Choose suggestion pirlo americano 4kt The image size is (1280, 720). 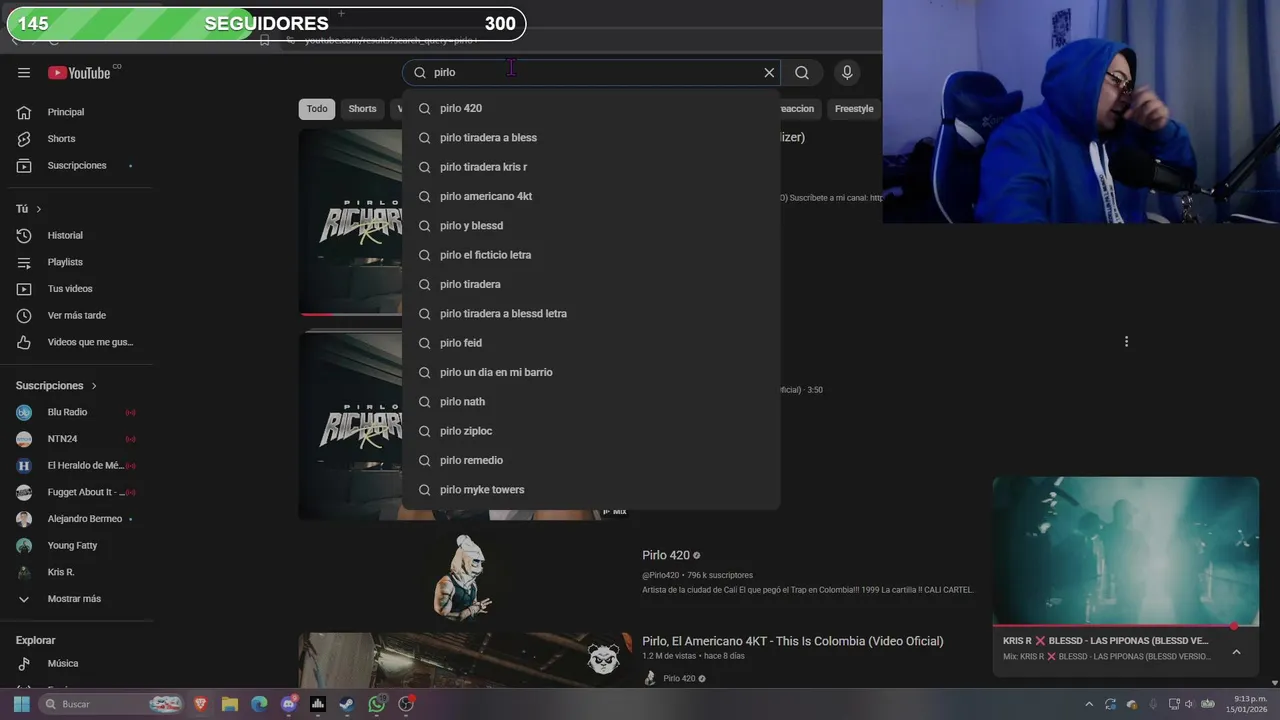click(591, 196)
